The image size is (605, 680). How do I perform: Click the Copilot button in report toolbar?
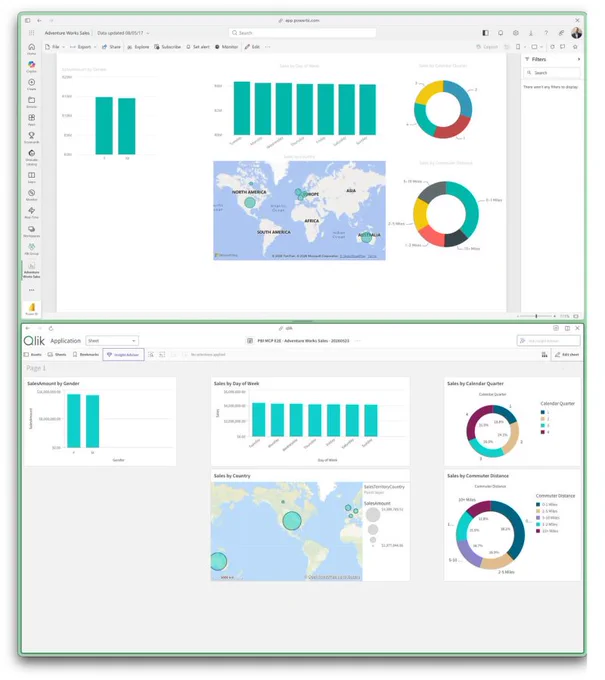click(487, 47)
